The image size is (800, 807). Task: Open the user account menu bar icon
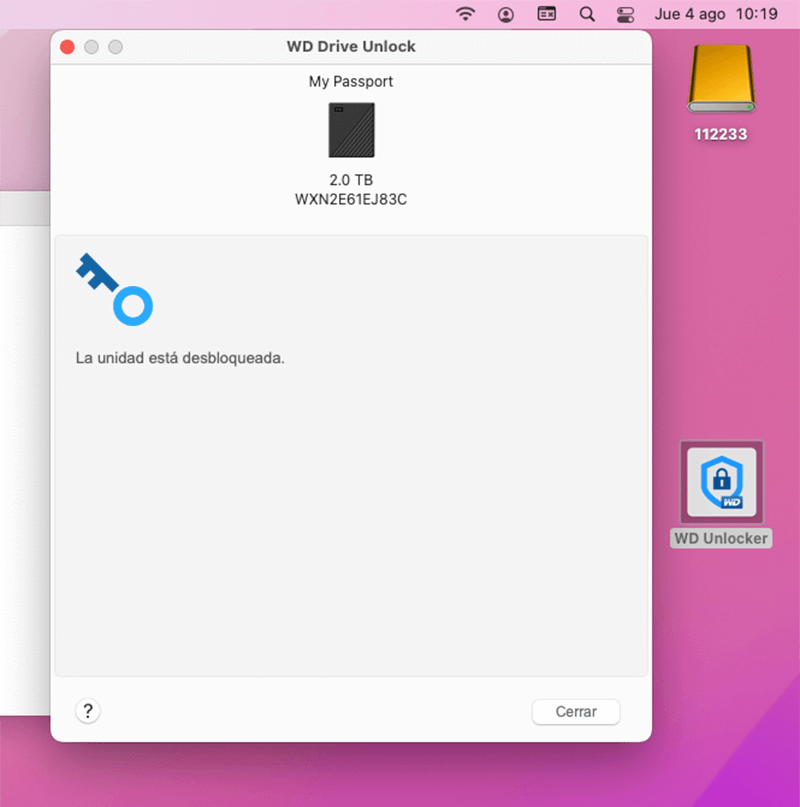point(506,14)
